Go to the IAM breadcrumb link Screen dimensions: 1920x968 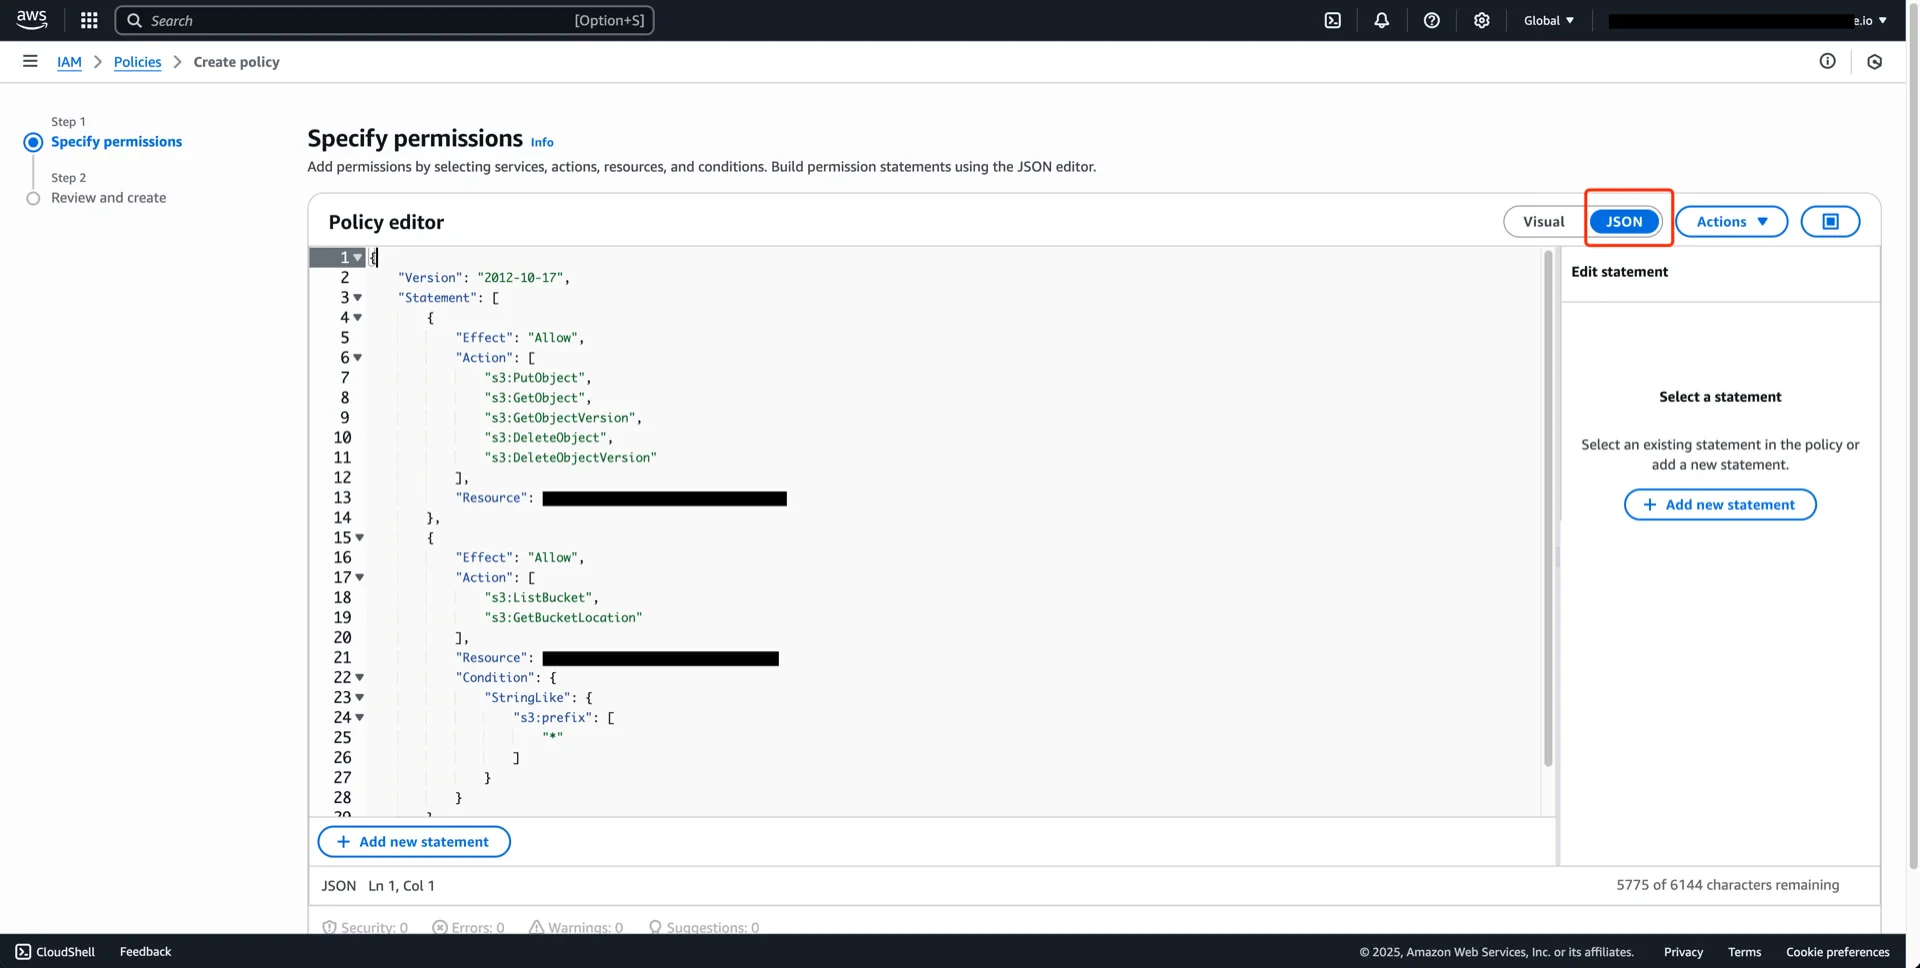(x=69, y=62)
